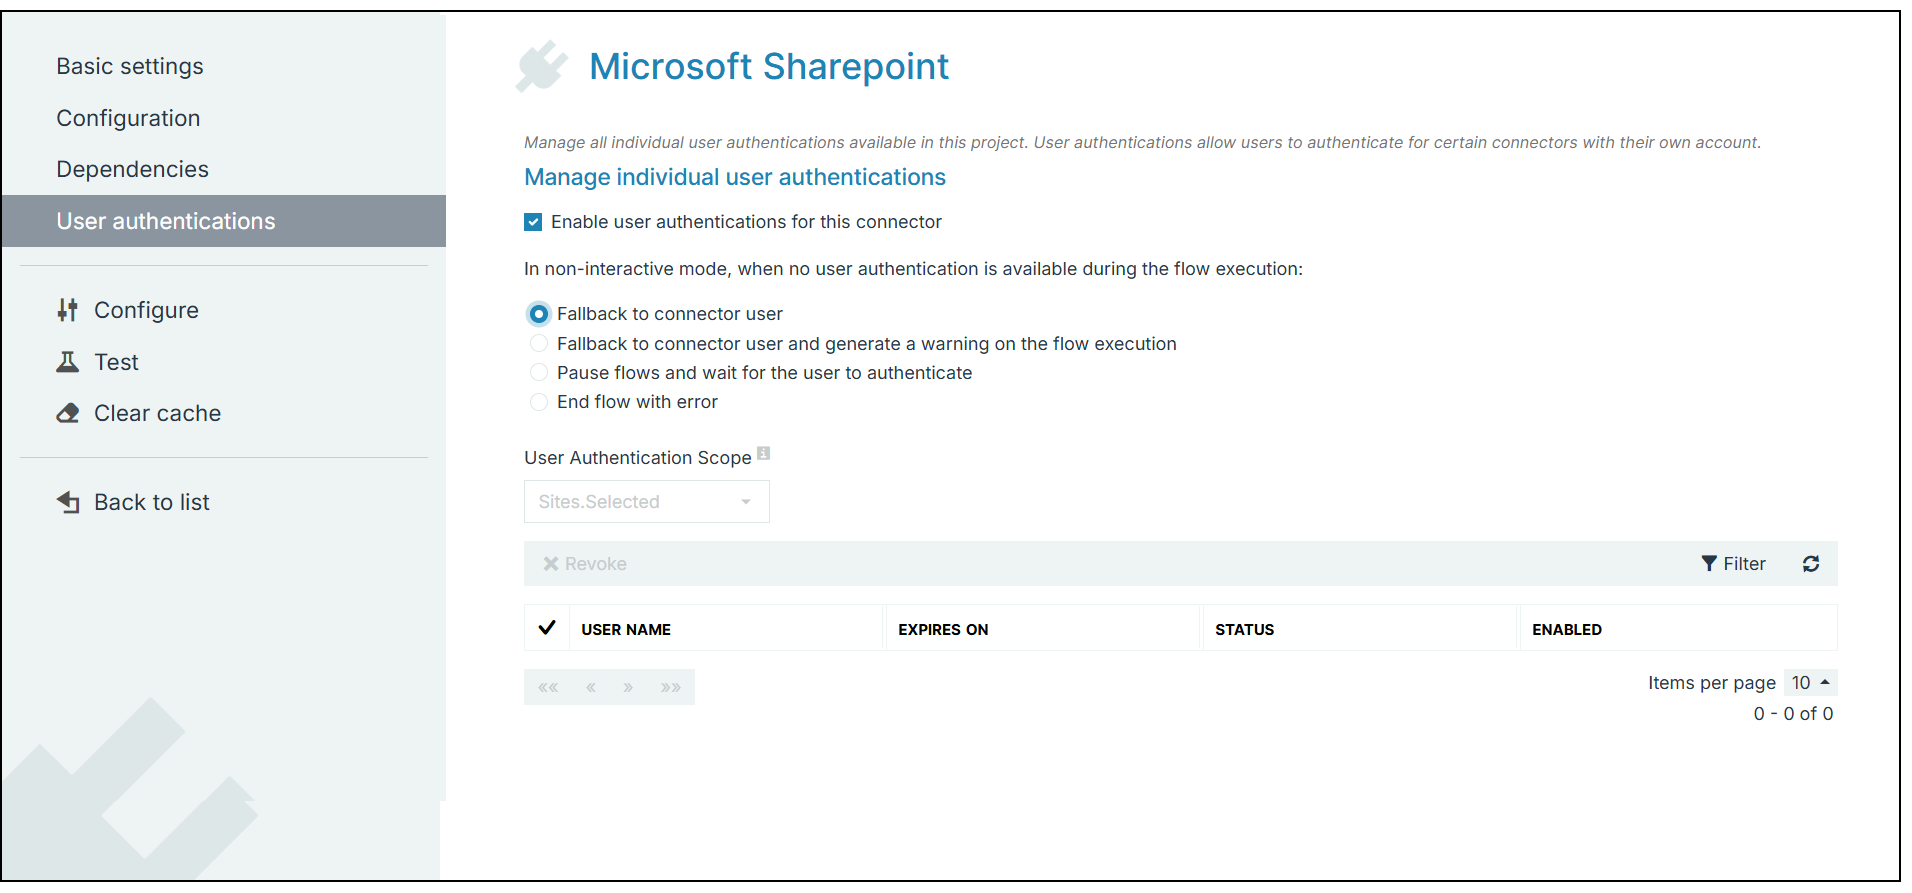Choose End flow with error option
This screenshot has width=1912, height=893.
538,401
